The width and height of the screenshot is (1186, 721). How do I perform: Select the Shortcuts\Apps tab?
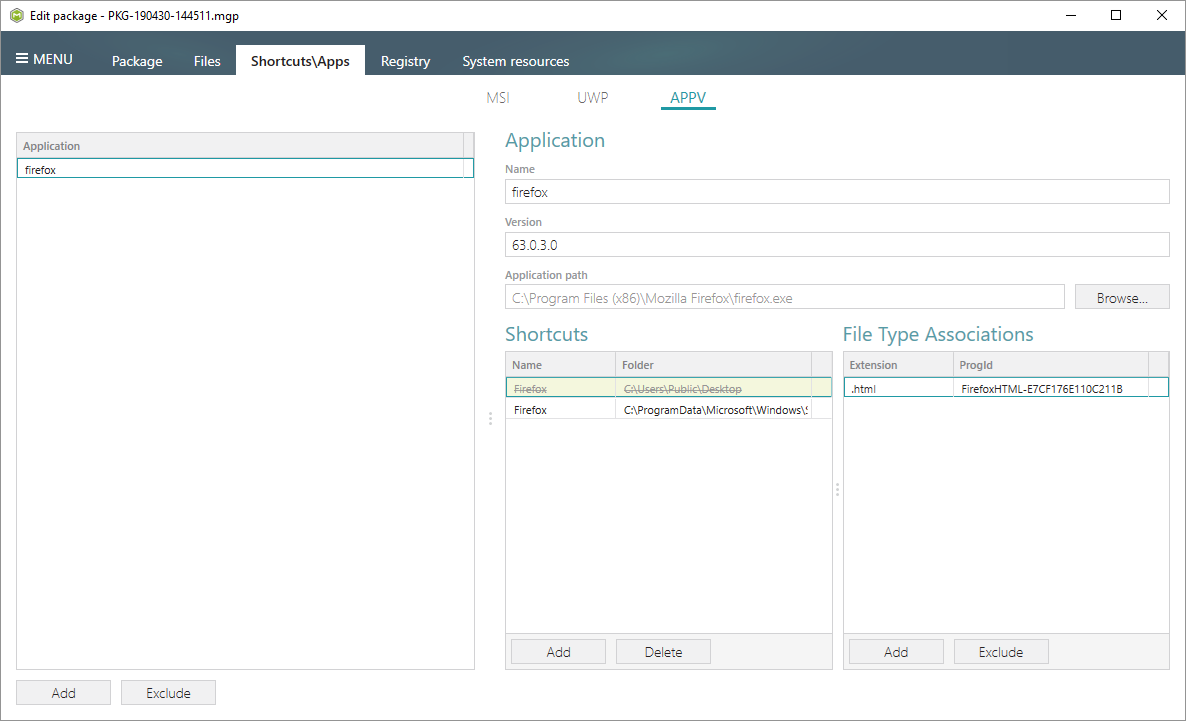point(300,61)
